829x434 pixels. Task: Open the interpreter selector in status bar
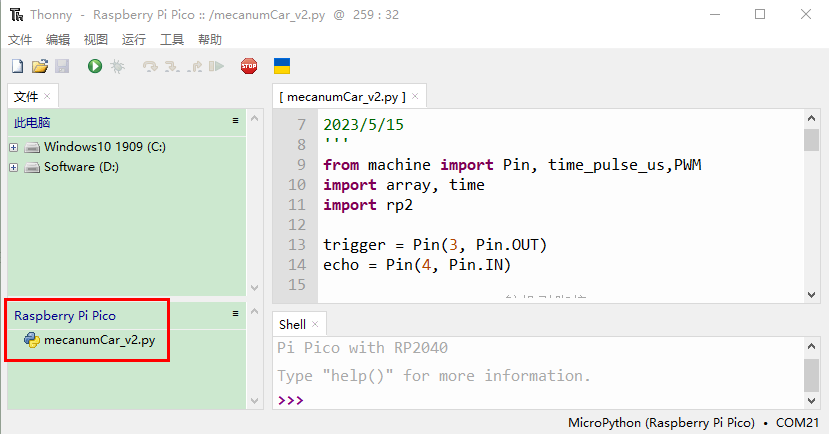694,423
